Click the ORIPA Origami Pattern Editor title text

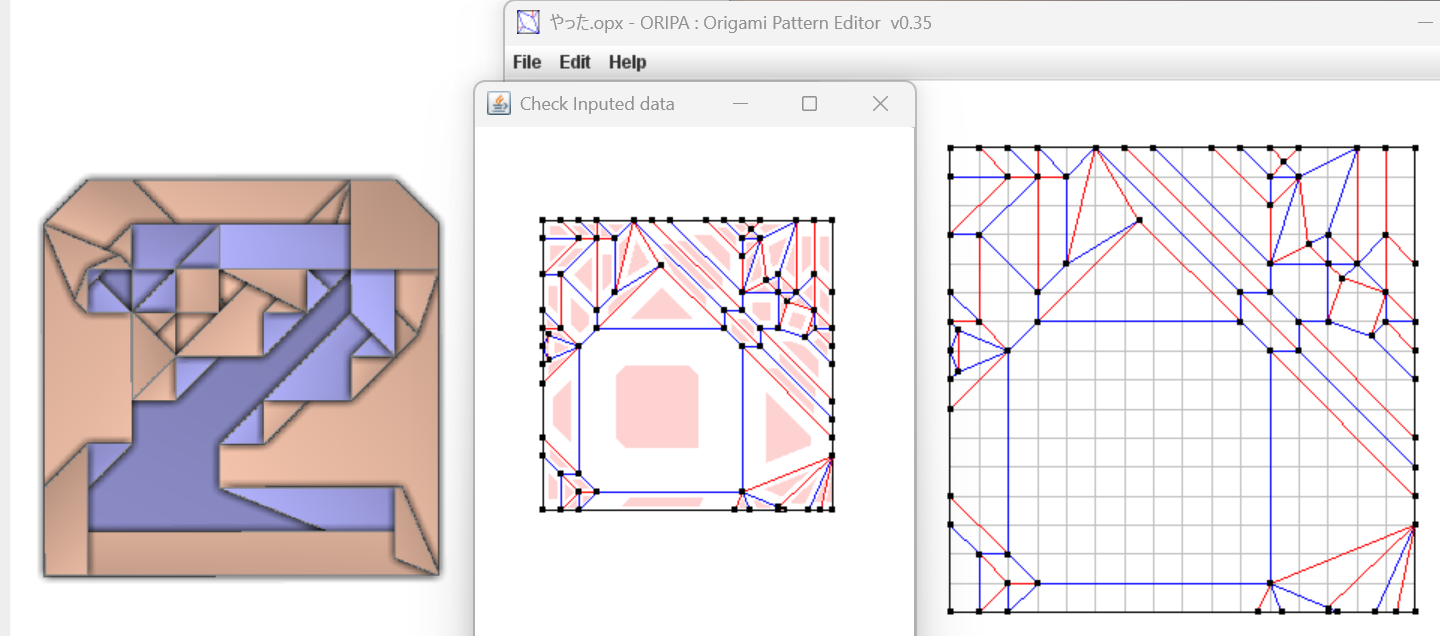(740, 22)
